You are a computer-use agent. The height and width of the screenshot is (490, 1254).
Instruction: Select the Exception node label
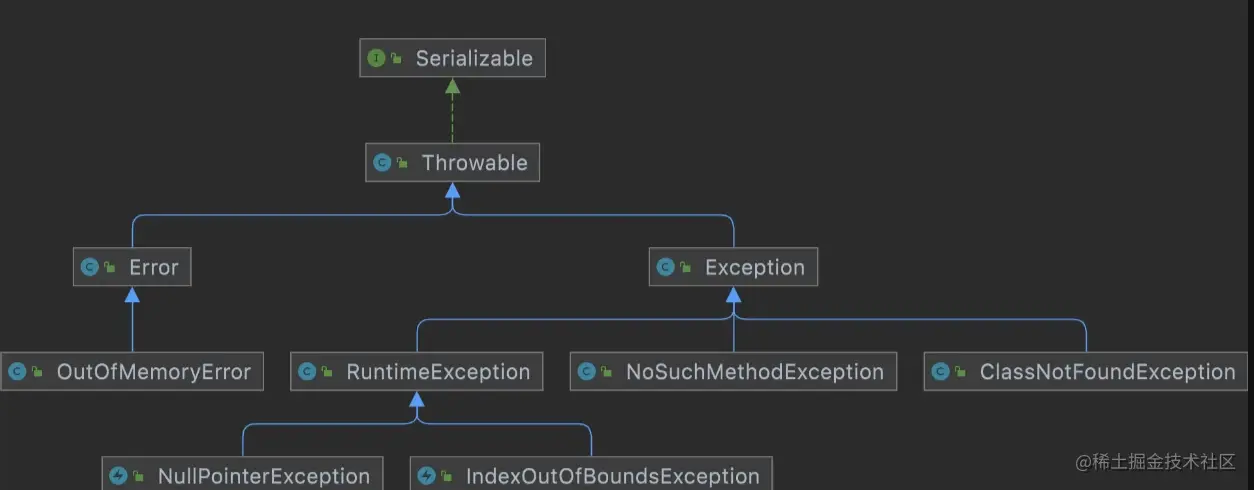(754, 267)
